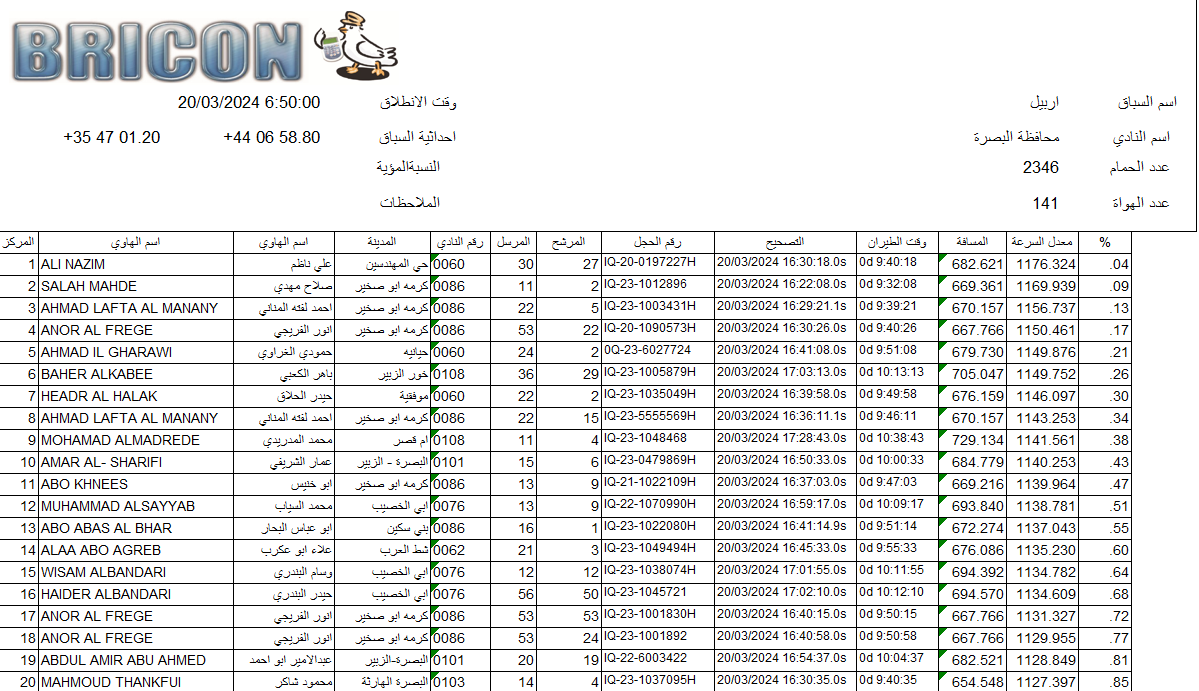Viewport: 1199px width, 691px height.
Task: Click speed value 1176.324
Action: coord(1046,265)
